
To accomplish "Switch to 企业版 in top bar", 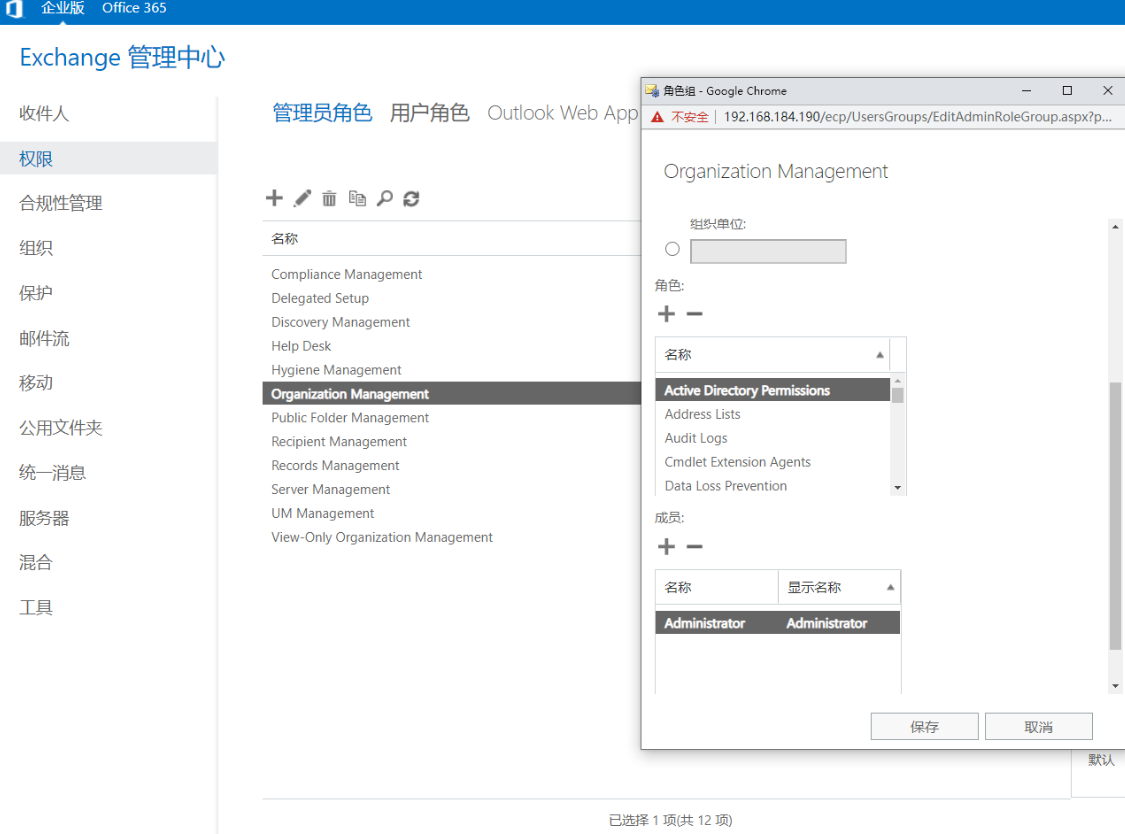I will [x=62, y=8].
